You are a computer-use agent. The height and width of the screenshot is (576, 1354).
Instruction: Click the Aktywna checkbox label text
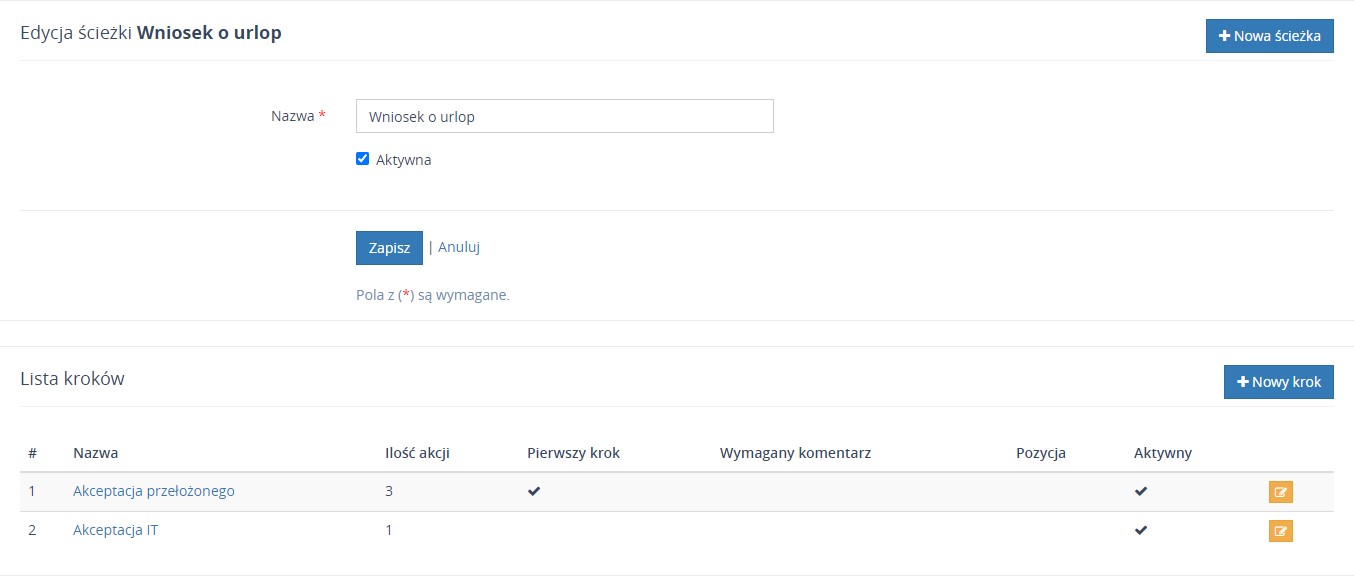[403, 160]
